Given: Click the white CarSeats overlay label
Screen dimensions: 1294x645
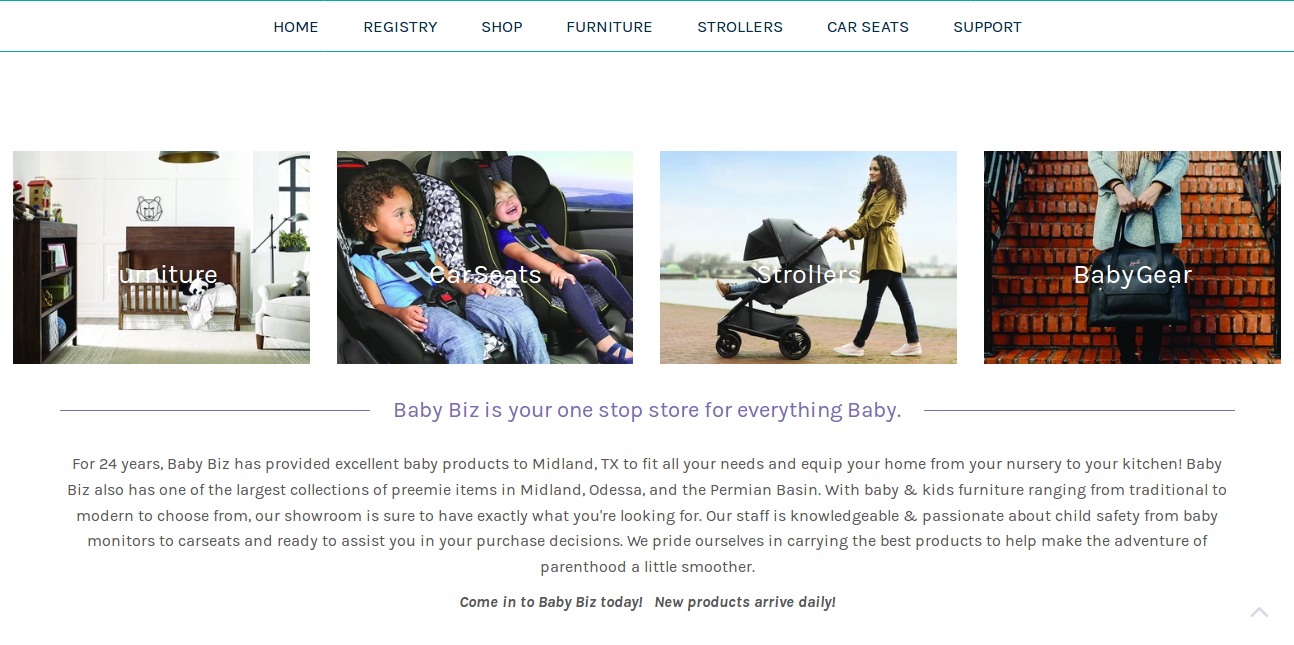Looking at the screenshot, I should (x=485, y=275).
